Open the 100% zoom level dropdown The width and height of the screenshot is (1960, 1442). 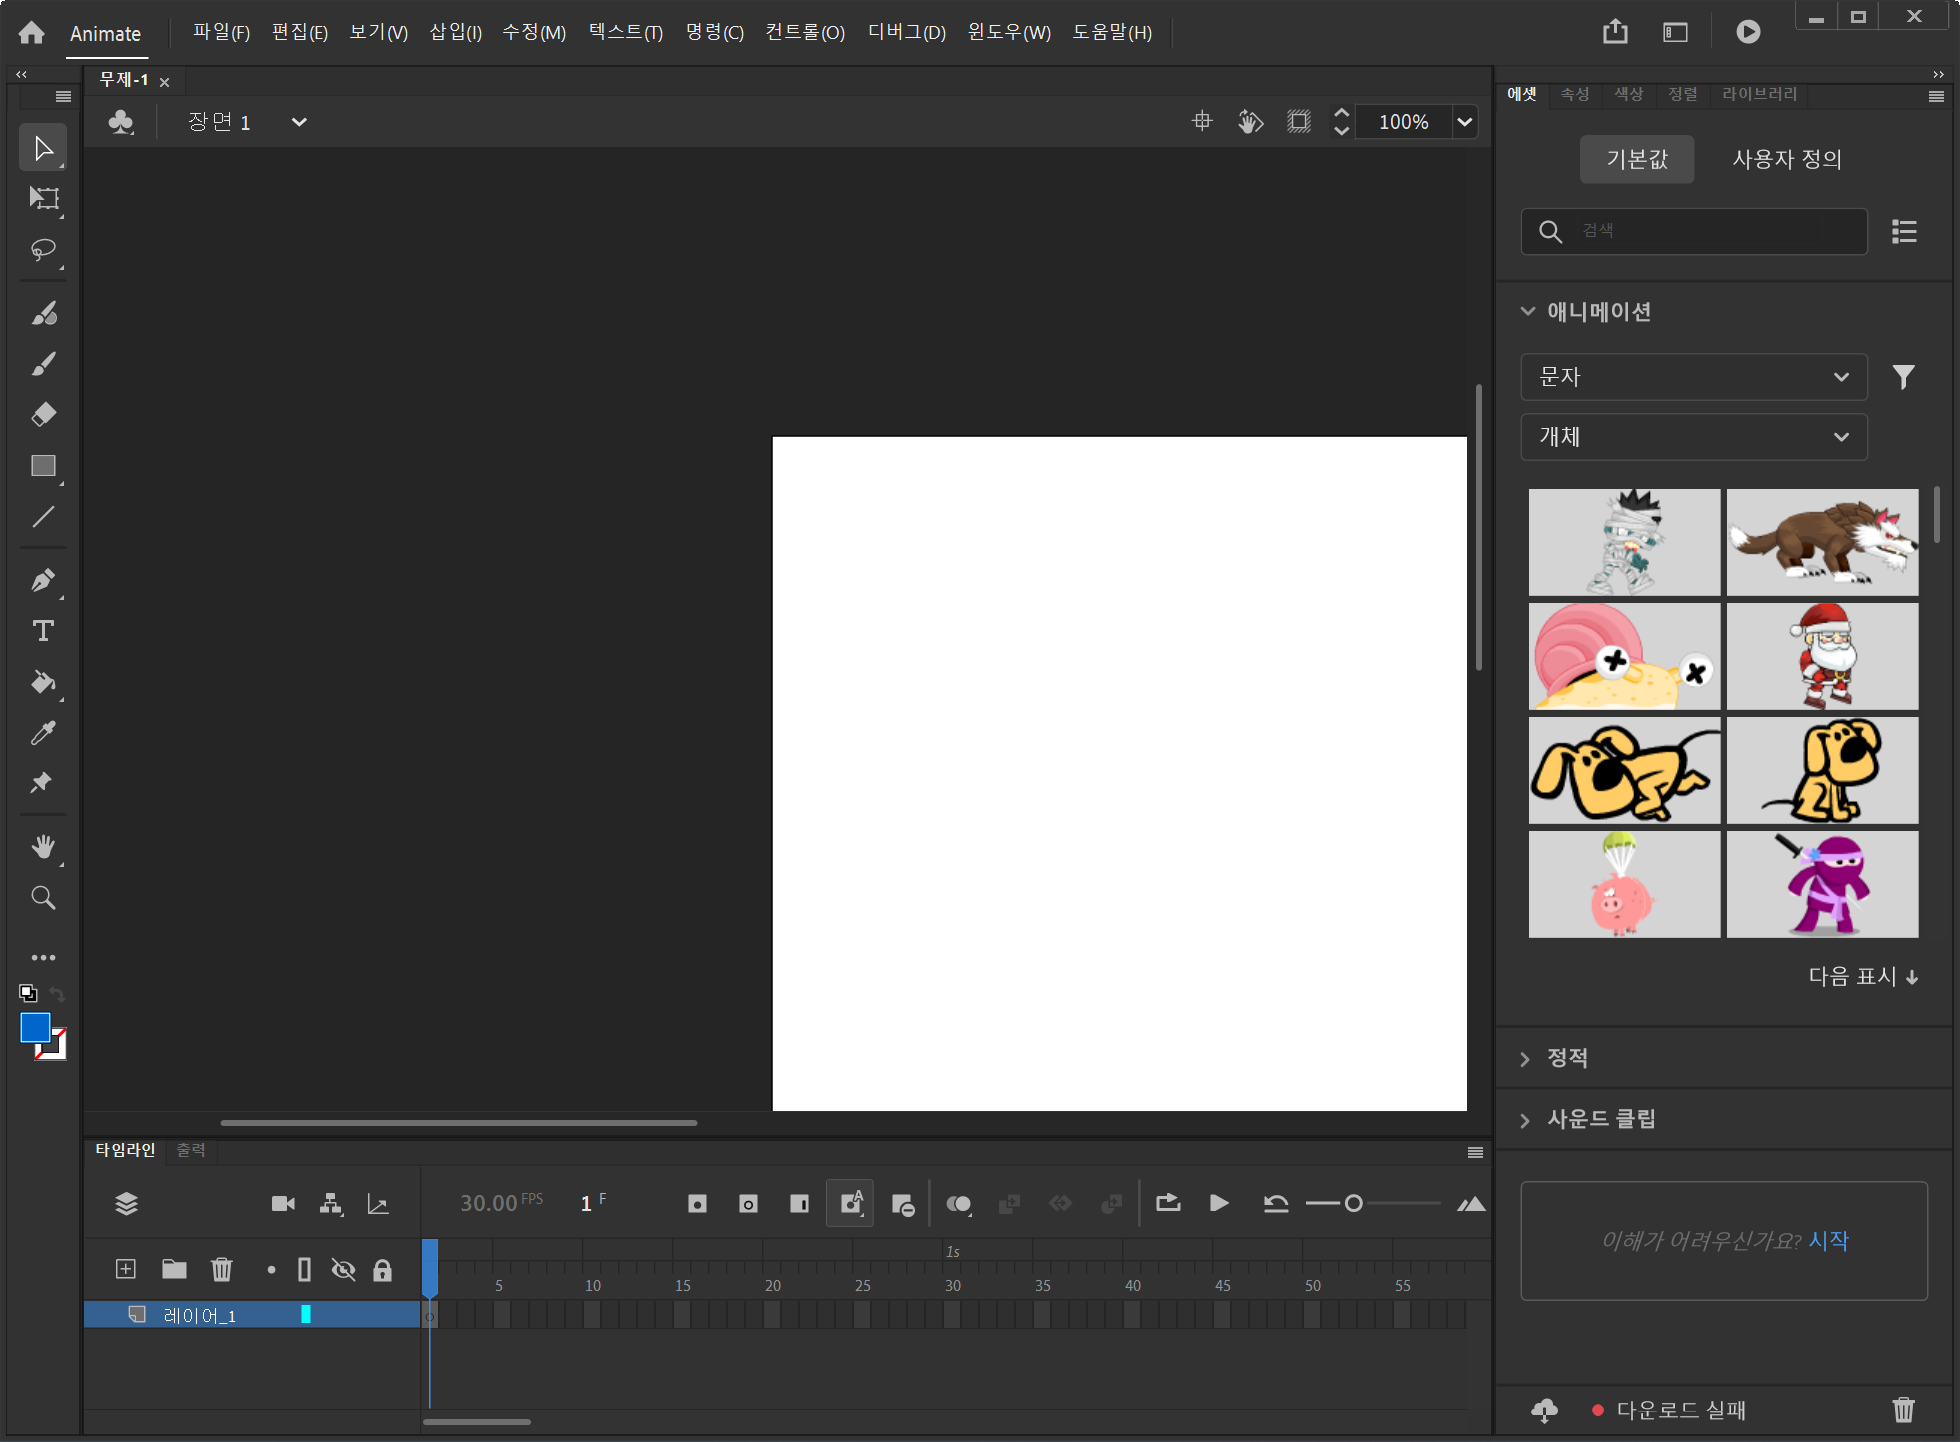1465,122
